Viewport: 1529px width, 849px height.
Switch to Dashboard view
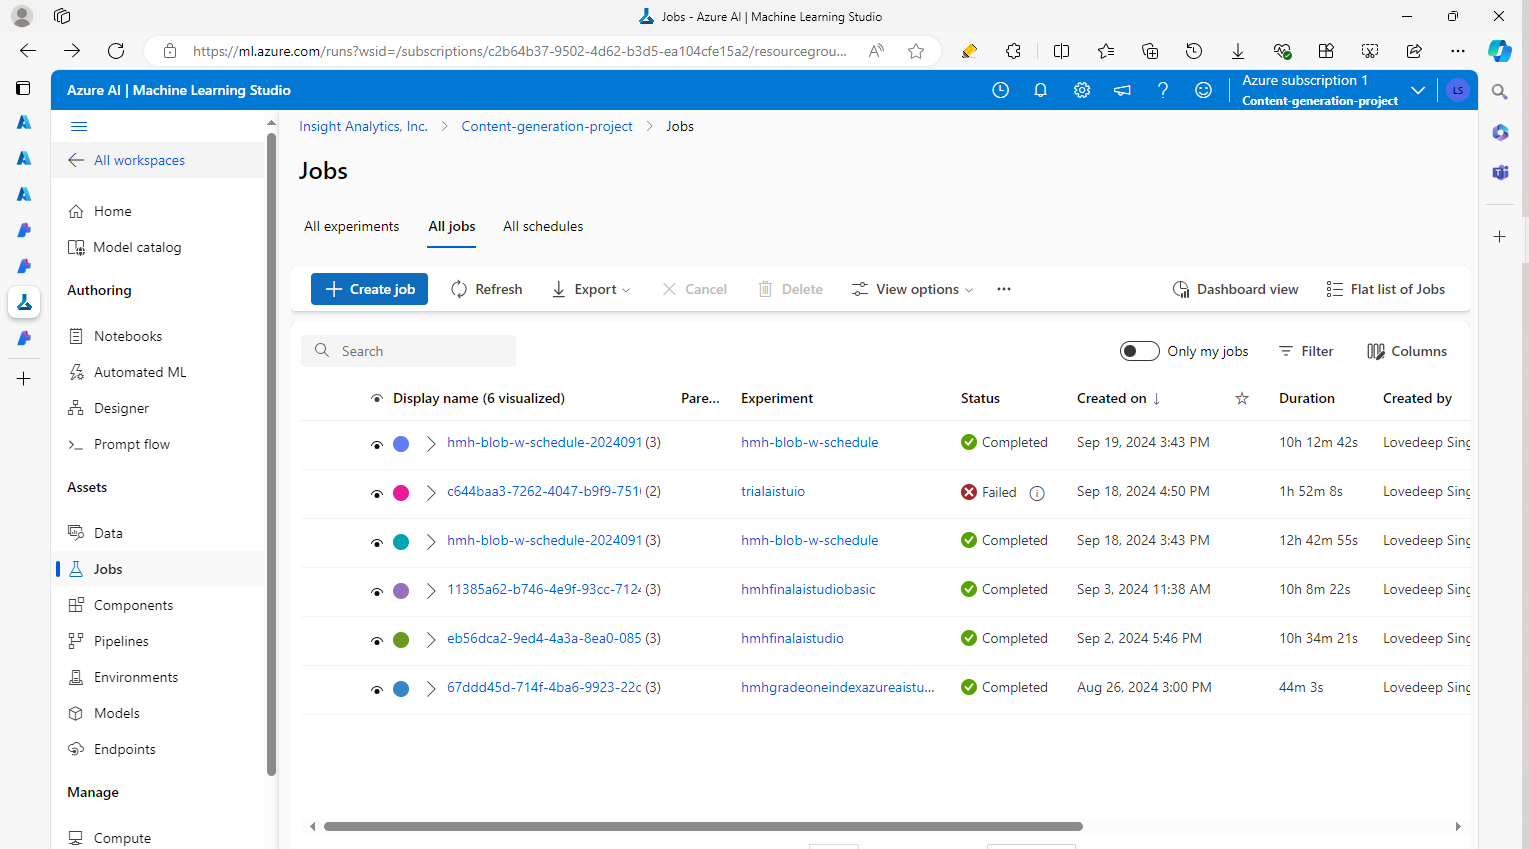(1235, 289)
